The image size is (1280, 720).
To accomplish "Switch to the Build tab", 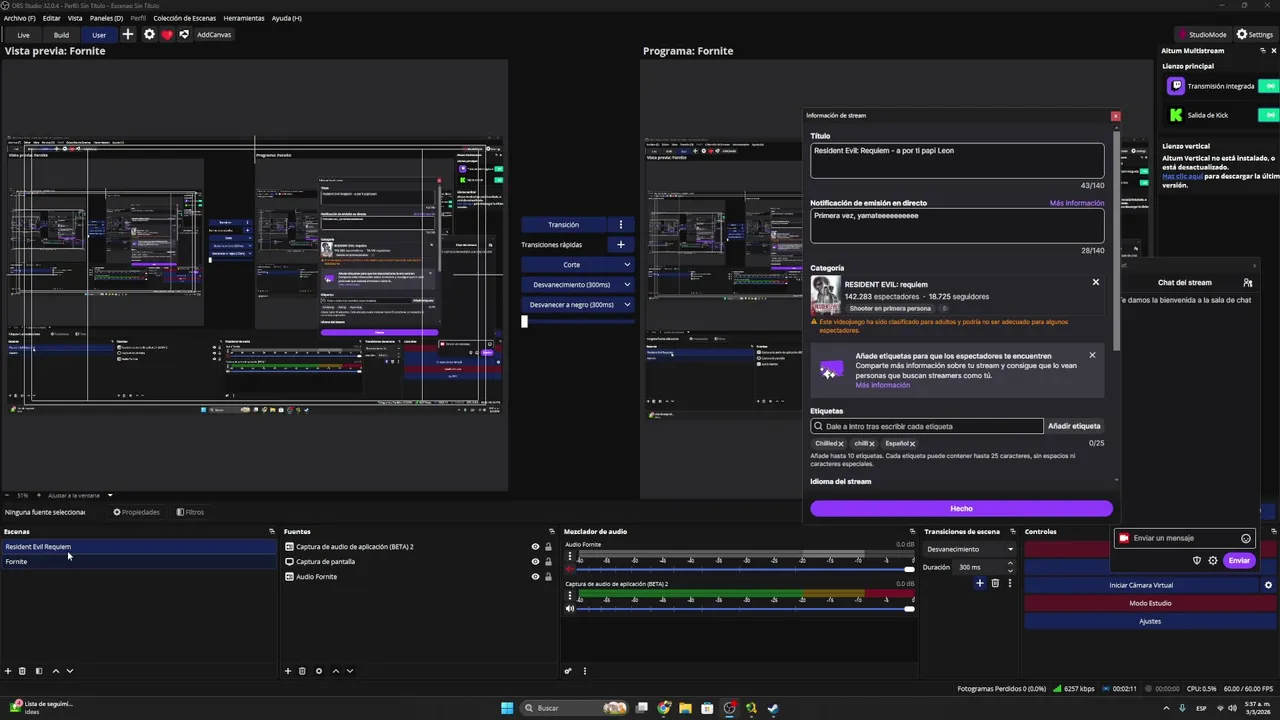I will [x=61, y=35].
